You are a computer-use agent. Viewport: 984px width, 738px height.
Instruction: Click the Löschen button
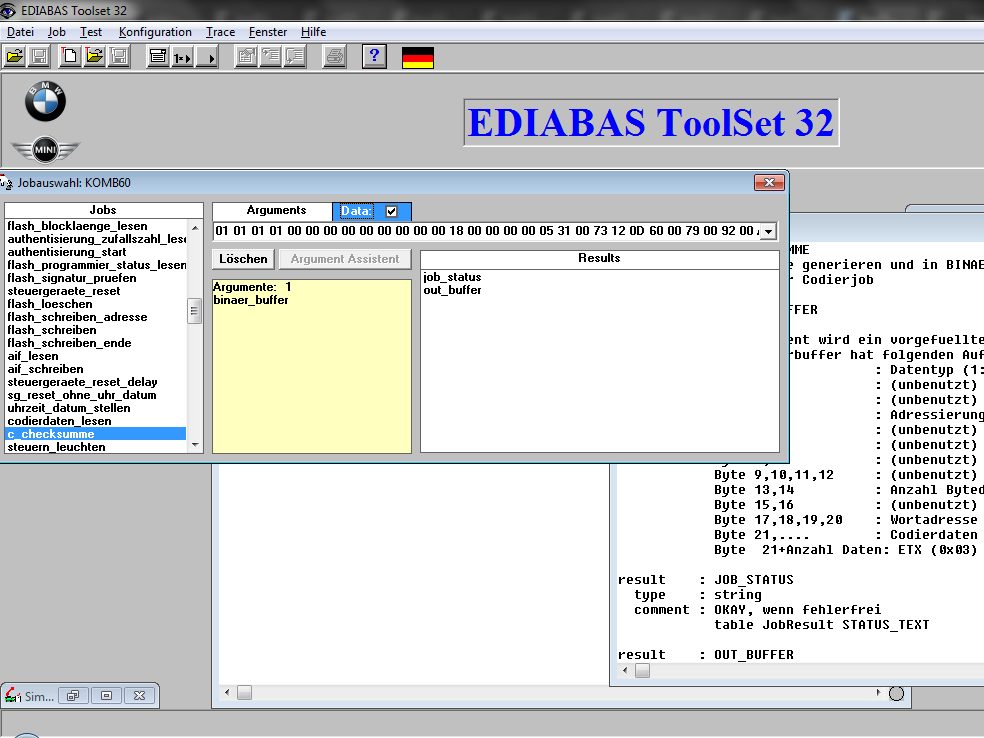click(x=243, y=259)
